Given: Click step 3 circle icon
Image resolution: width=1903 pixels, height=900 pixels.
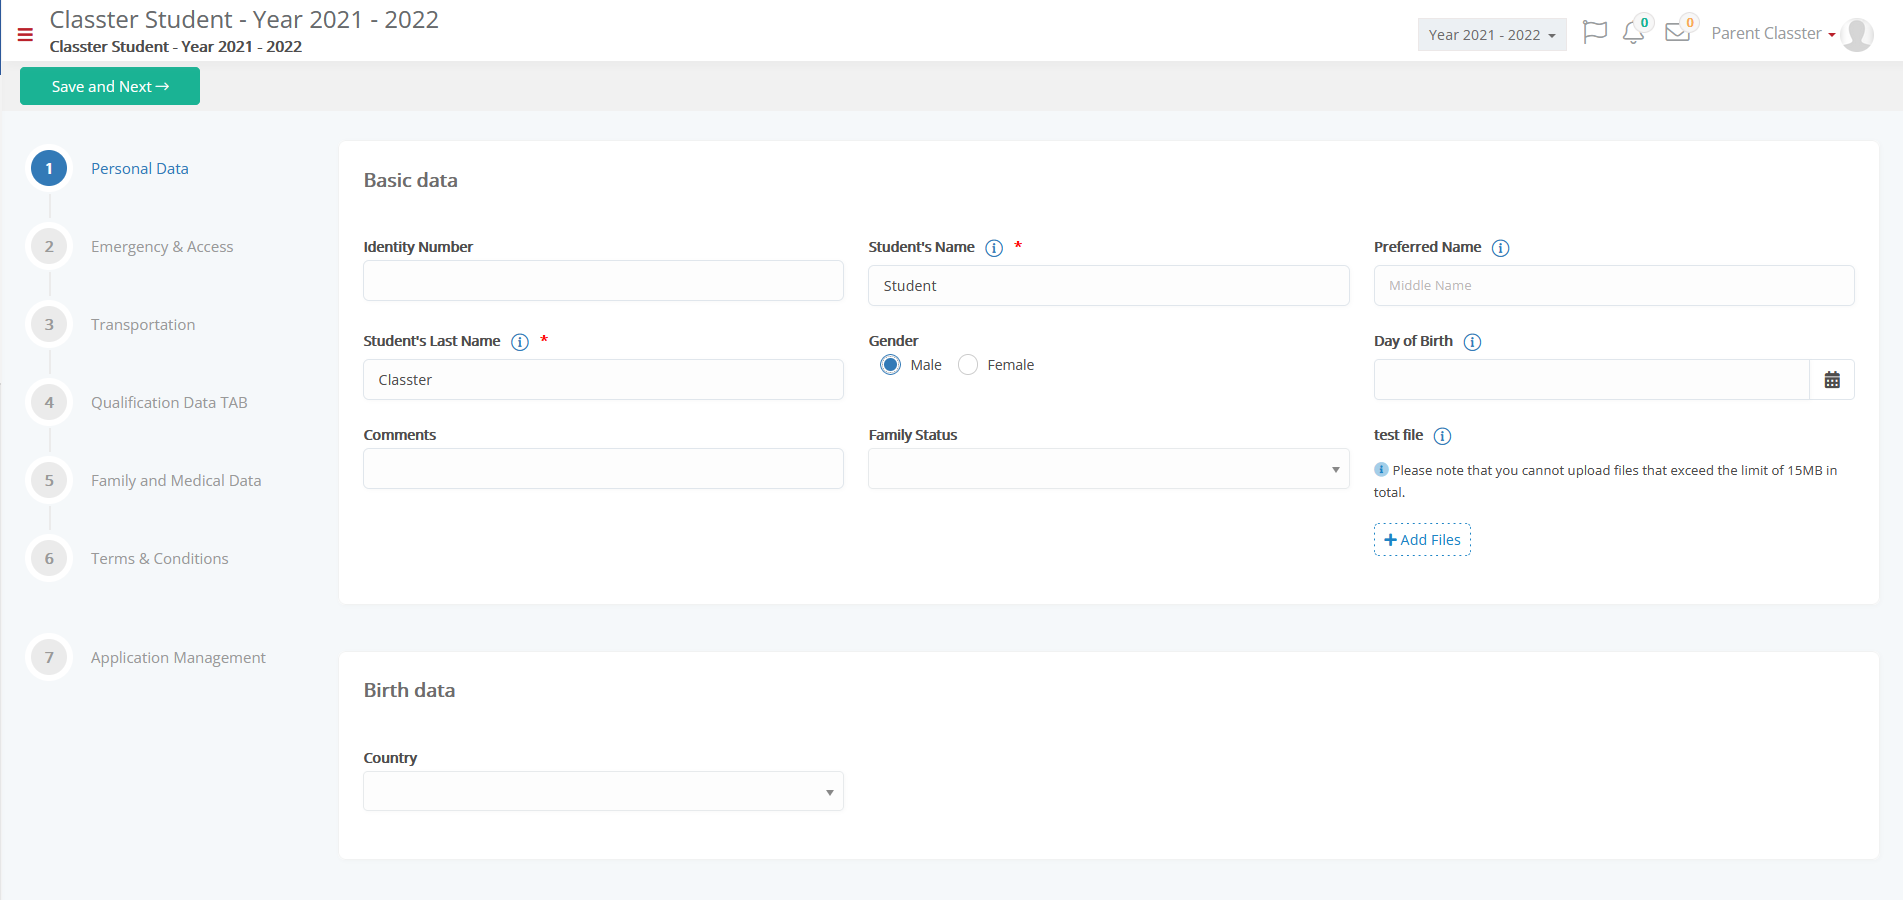Looking at the screenshot, I should [49, 325].
